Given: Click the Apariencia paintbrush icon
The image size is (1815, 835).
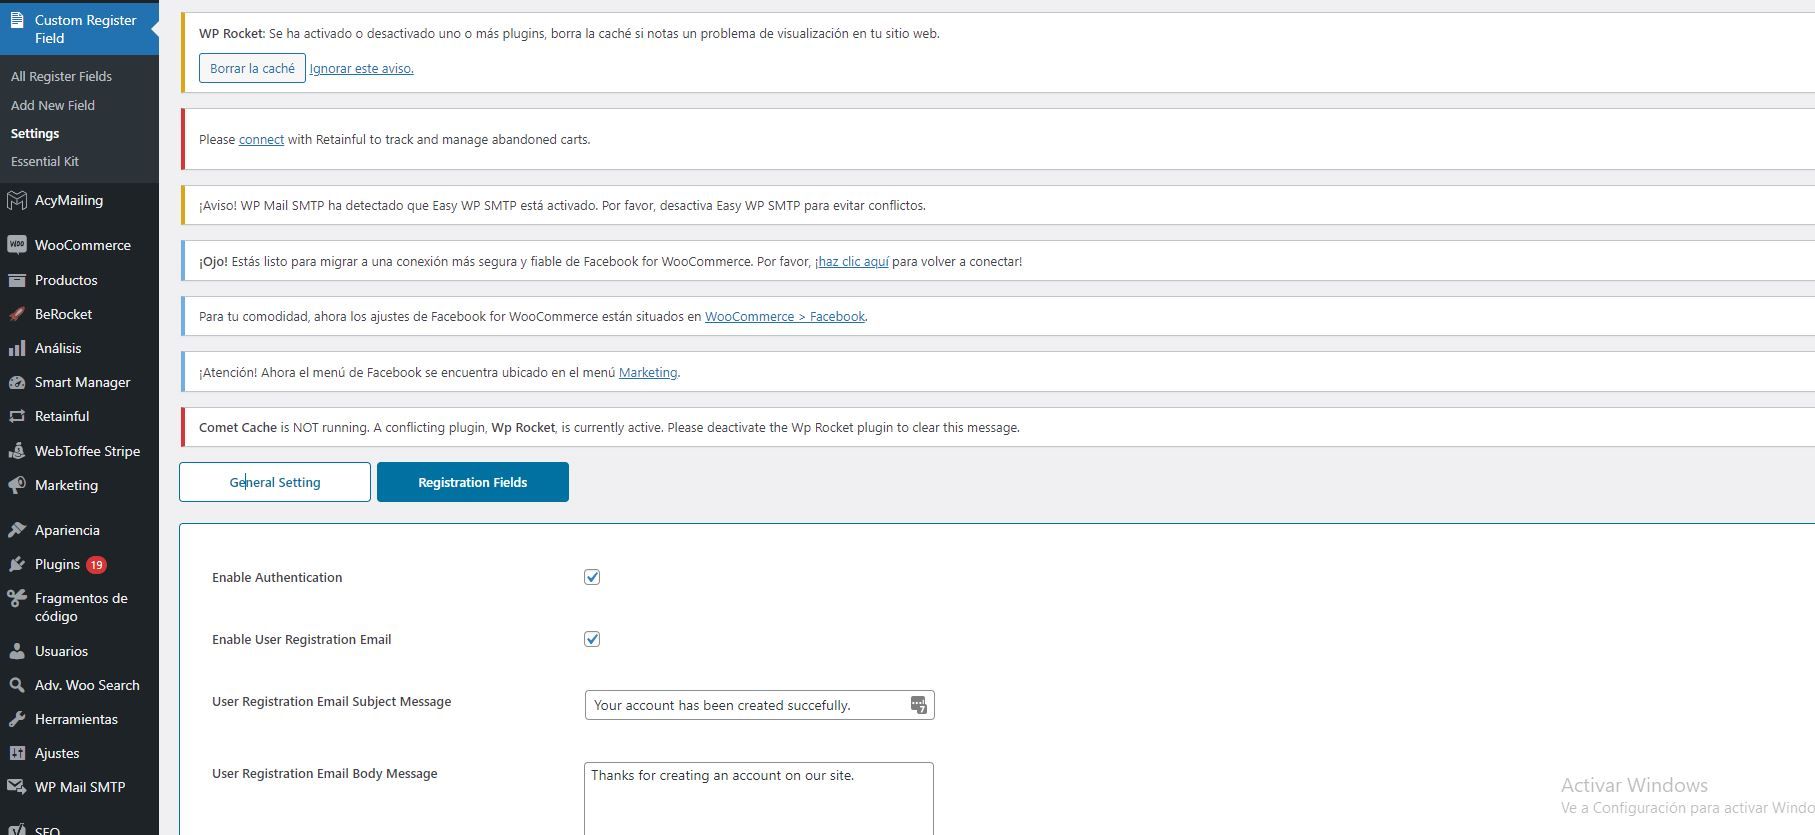Looking at the screenshot, I should [x=16, y=530].
